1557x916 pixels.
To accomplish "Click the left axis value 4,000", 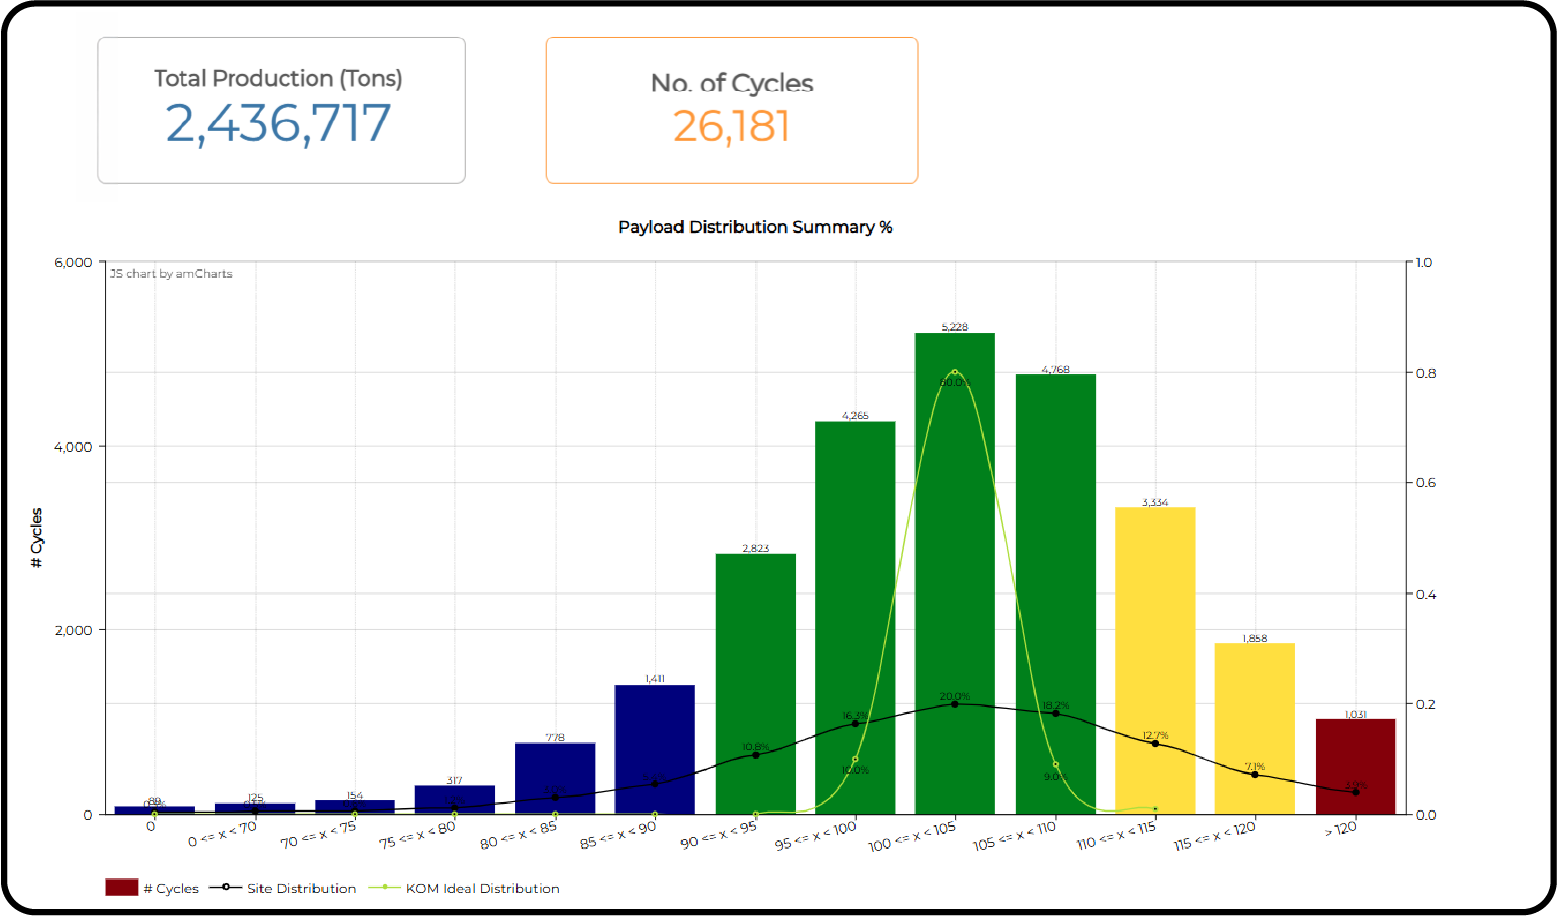I will 73,446.
